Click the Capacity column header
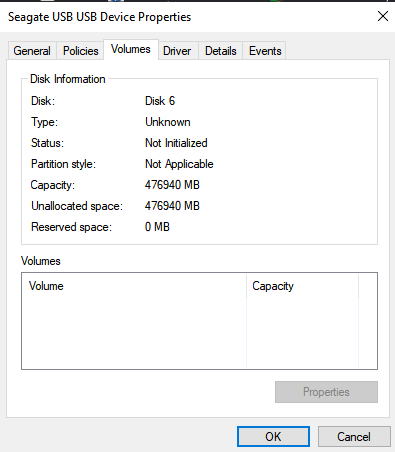 (x=303, y=286)
